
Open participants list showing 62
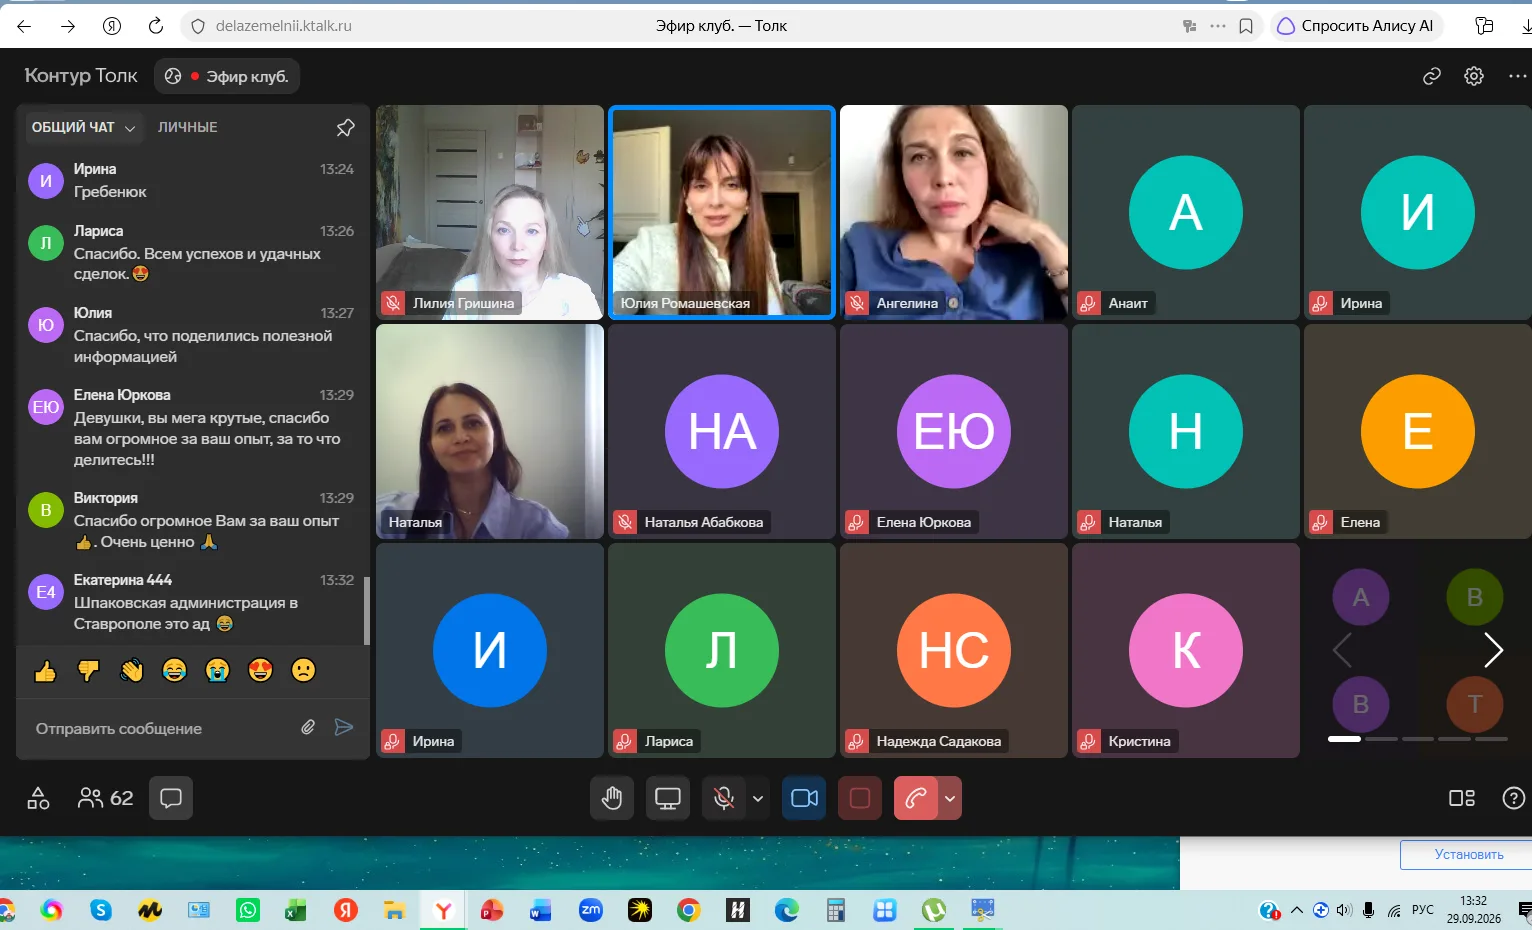point(105,798)
